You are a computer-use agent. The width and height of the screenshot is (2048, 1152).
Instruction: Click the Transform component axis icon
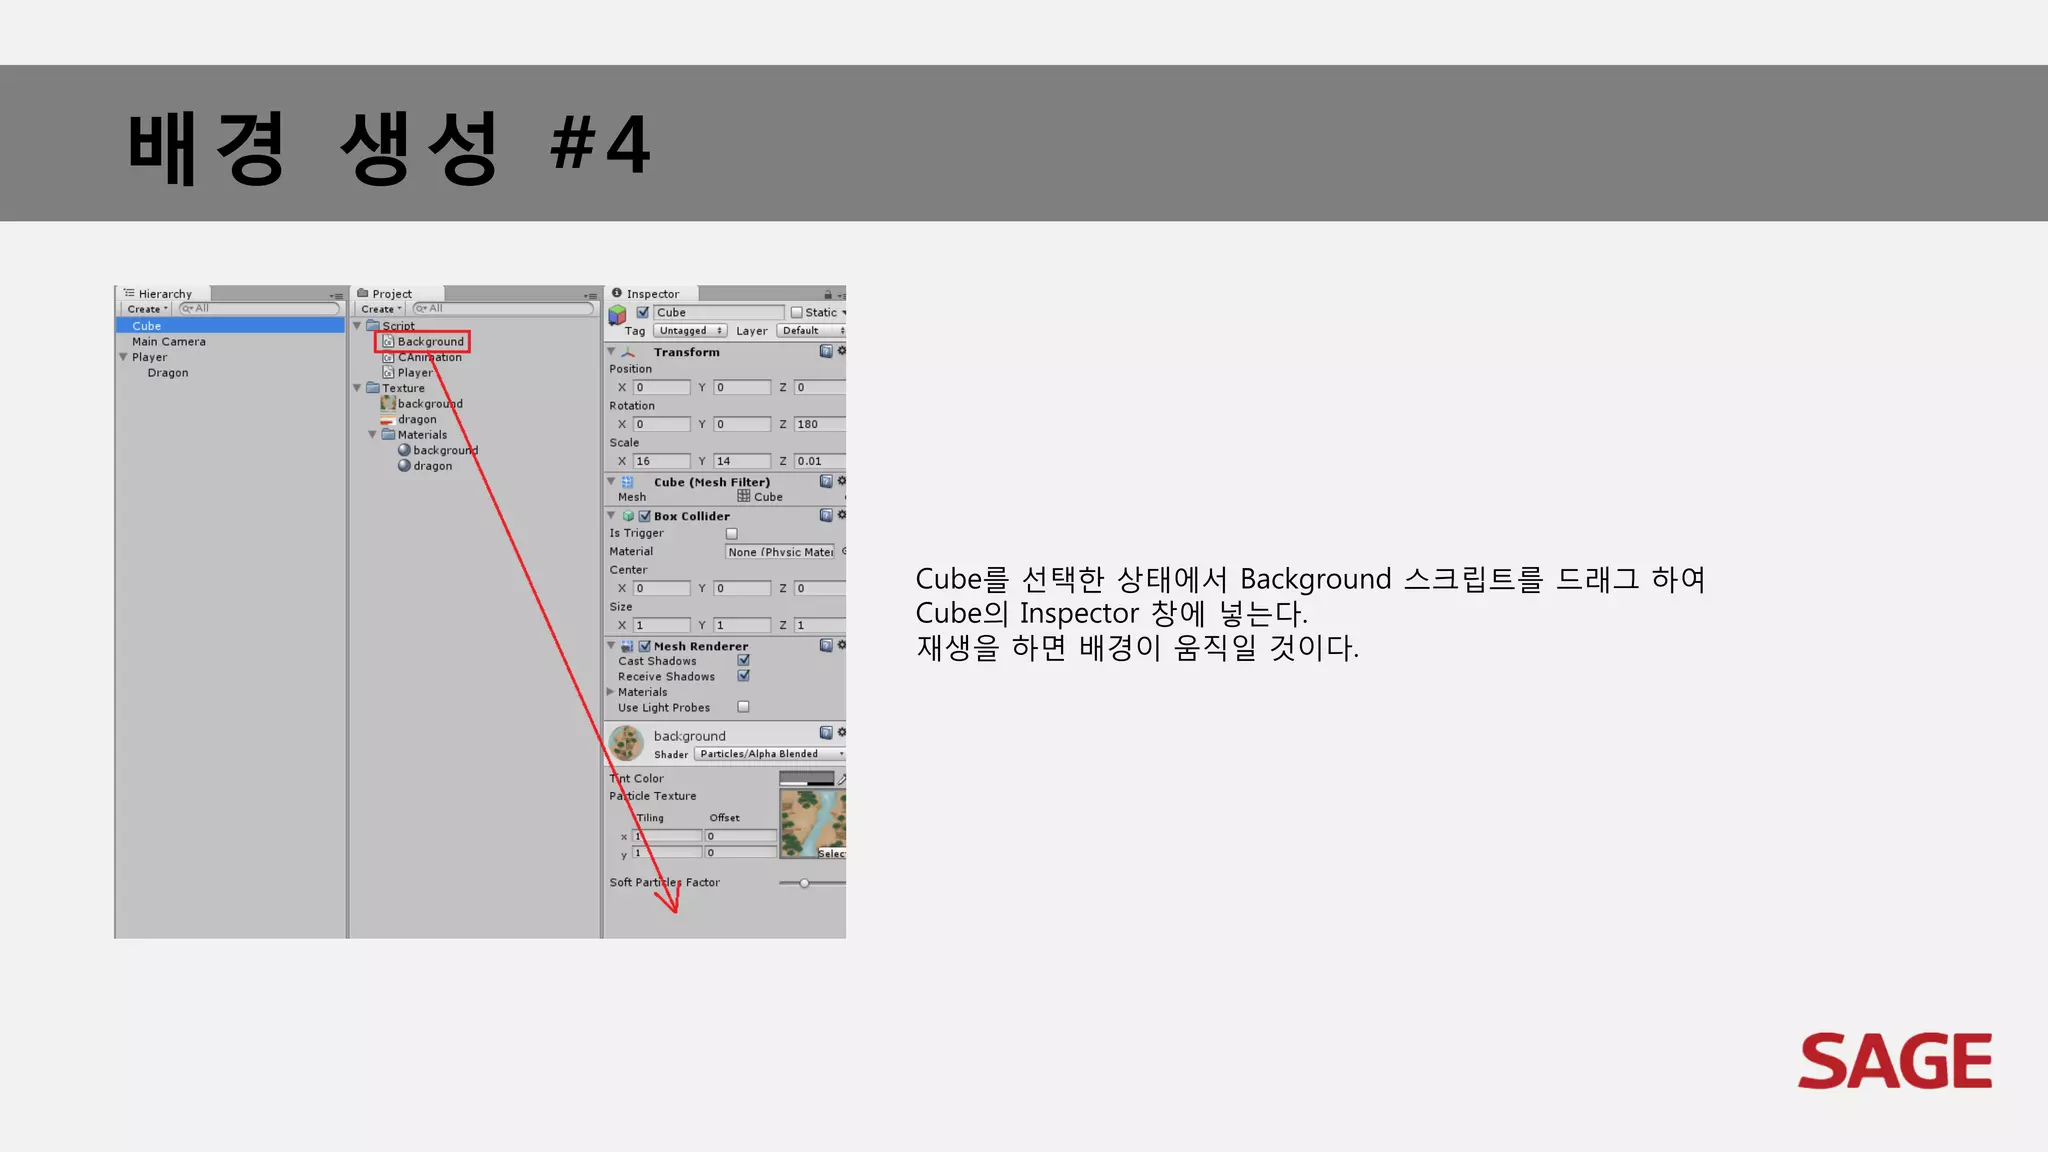628,352
